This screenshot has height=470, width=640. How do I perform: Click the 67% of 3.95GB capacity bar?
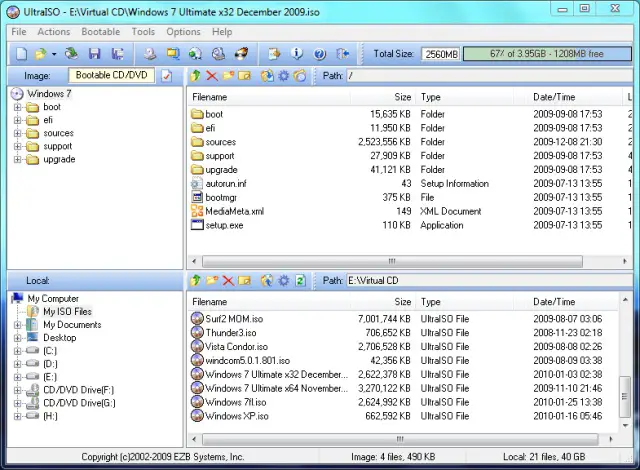(x=547, y=54)
